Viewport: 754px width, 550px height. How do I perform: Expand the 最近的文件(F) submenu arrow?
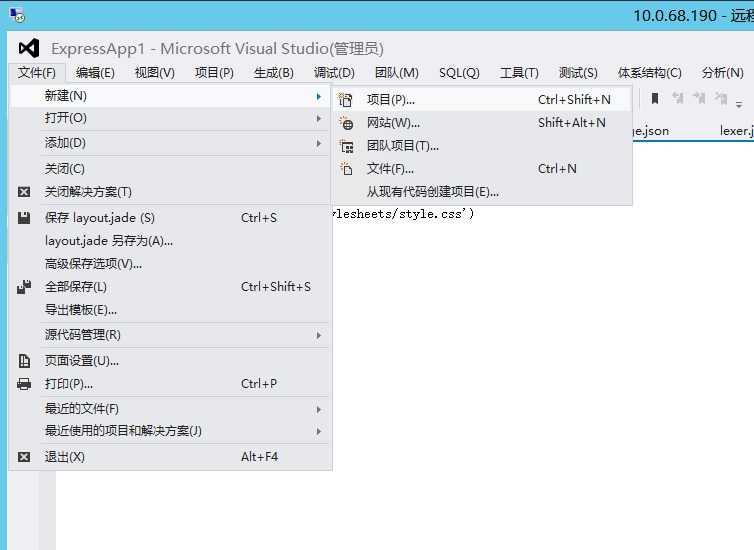click(x=318, y=409)
